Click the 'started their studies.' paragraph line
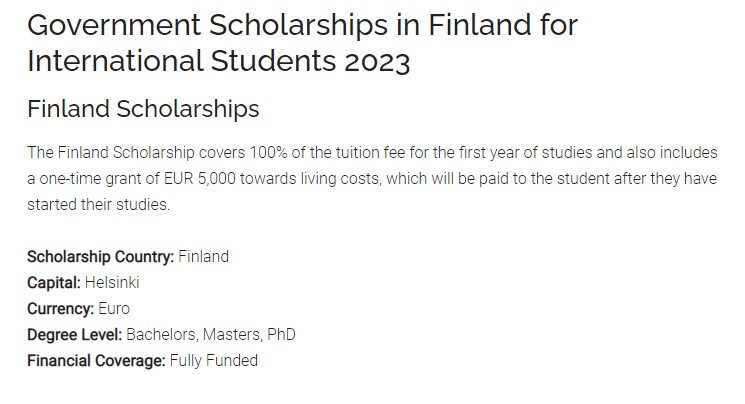Screen dimensions: 745x404 tap(98, 205)
